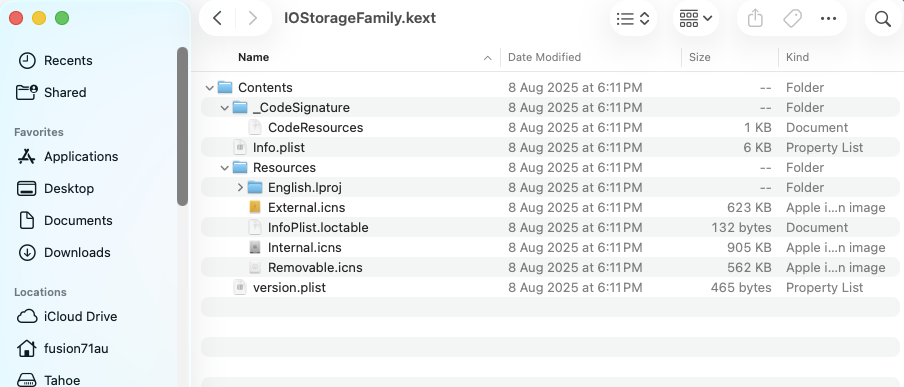This screenshot has height=387, width=904.
Task: Click the Tahoe drive icon in sidebar
Action: point(27,380)
